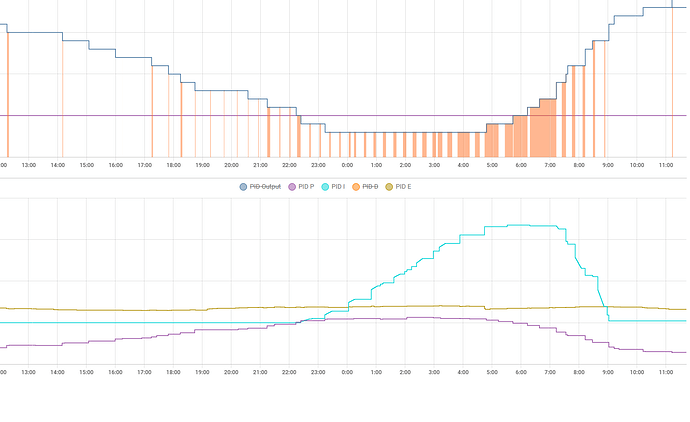Image resolution: width=690 pixels, height=422 pixels.
Task: Hide the PID P series via label
Action: tap(306, 187)
